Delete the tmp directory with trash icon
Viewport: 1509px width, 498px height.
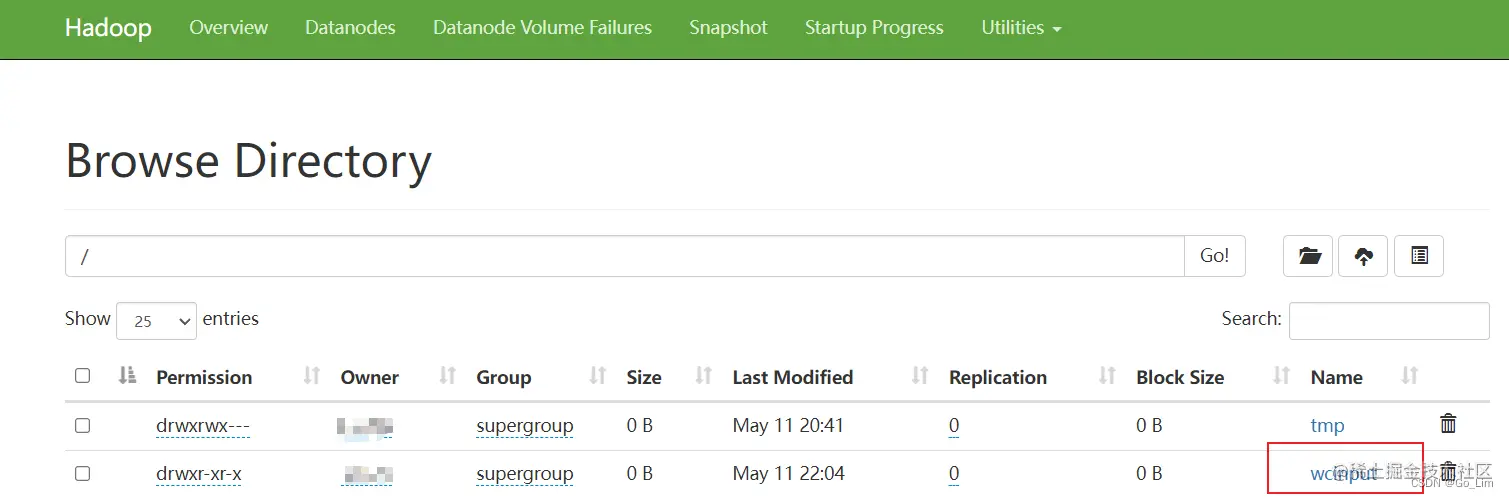(x=1448, y=424)
